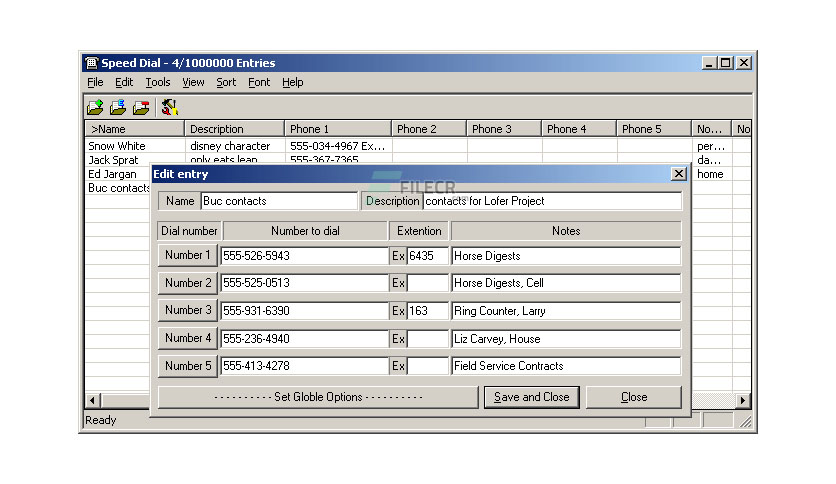Click the Ring Counter, Larry notes field
Image resolution: width=836 pixels, height=484 pixels.
[566, 311]
